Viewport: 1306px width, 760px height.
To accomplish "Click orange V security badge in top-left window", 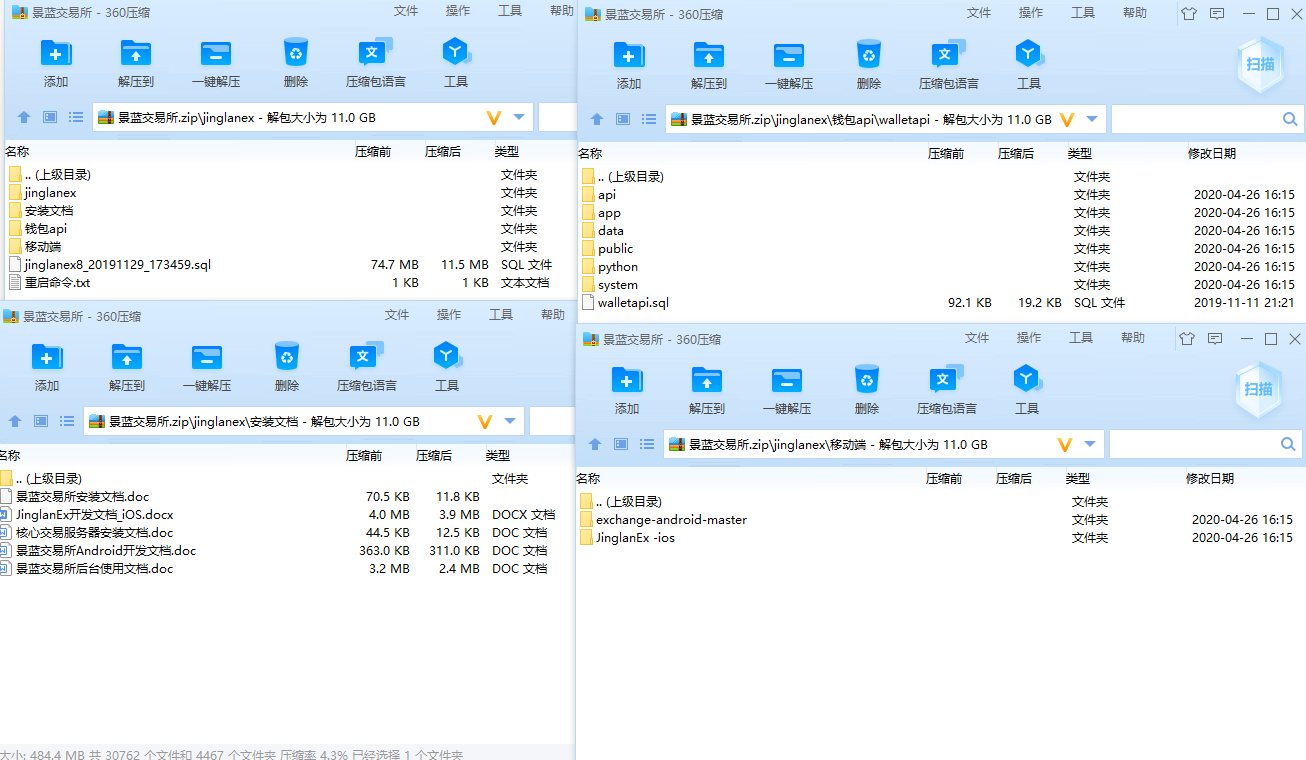I will click(494, 117).
